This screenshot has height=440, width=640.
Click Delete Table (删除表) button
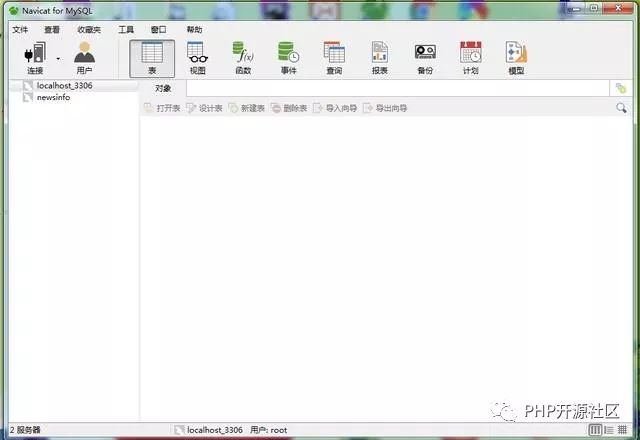click(x=289, y=108)
